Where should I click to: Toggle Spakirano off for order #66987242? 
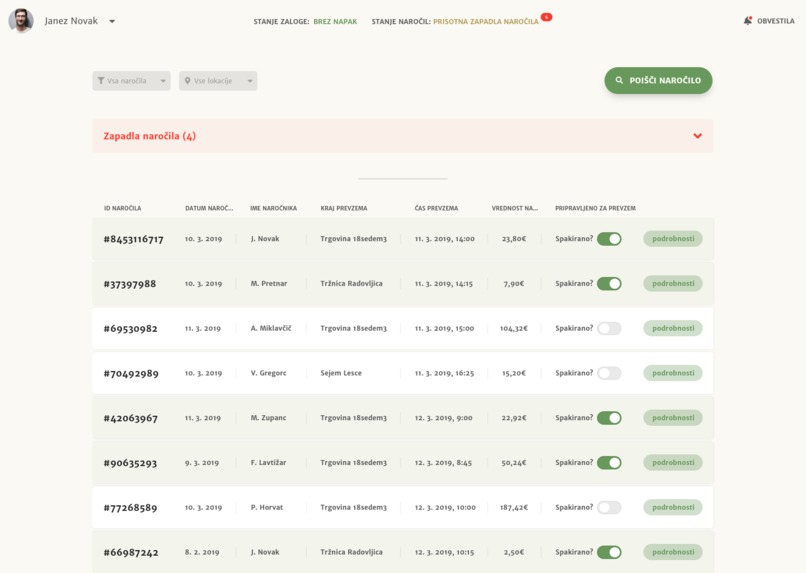click(x=609, y=552)
